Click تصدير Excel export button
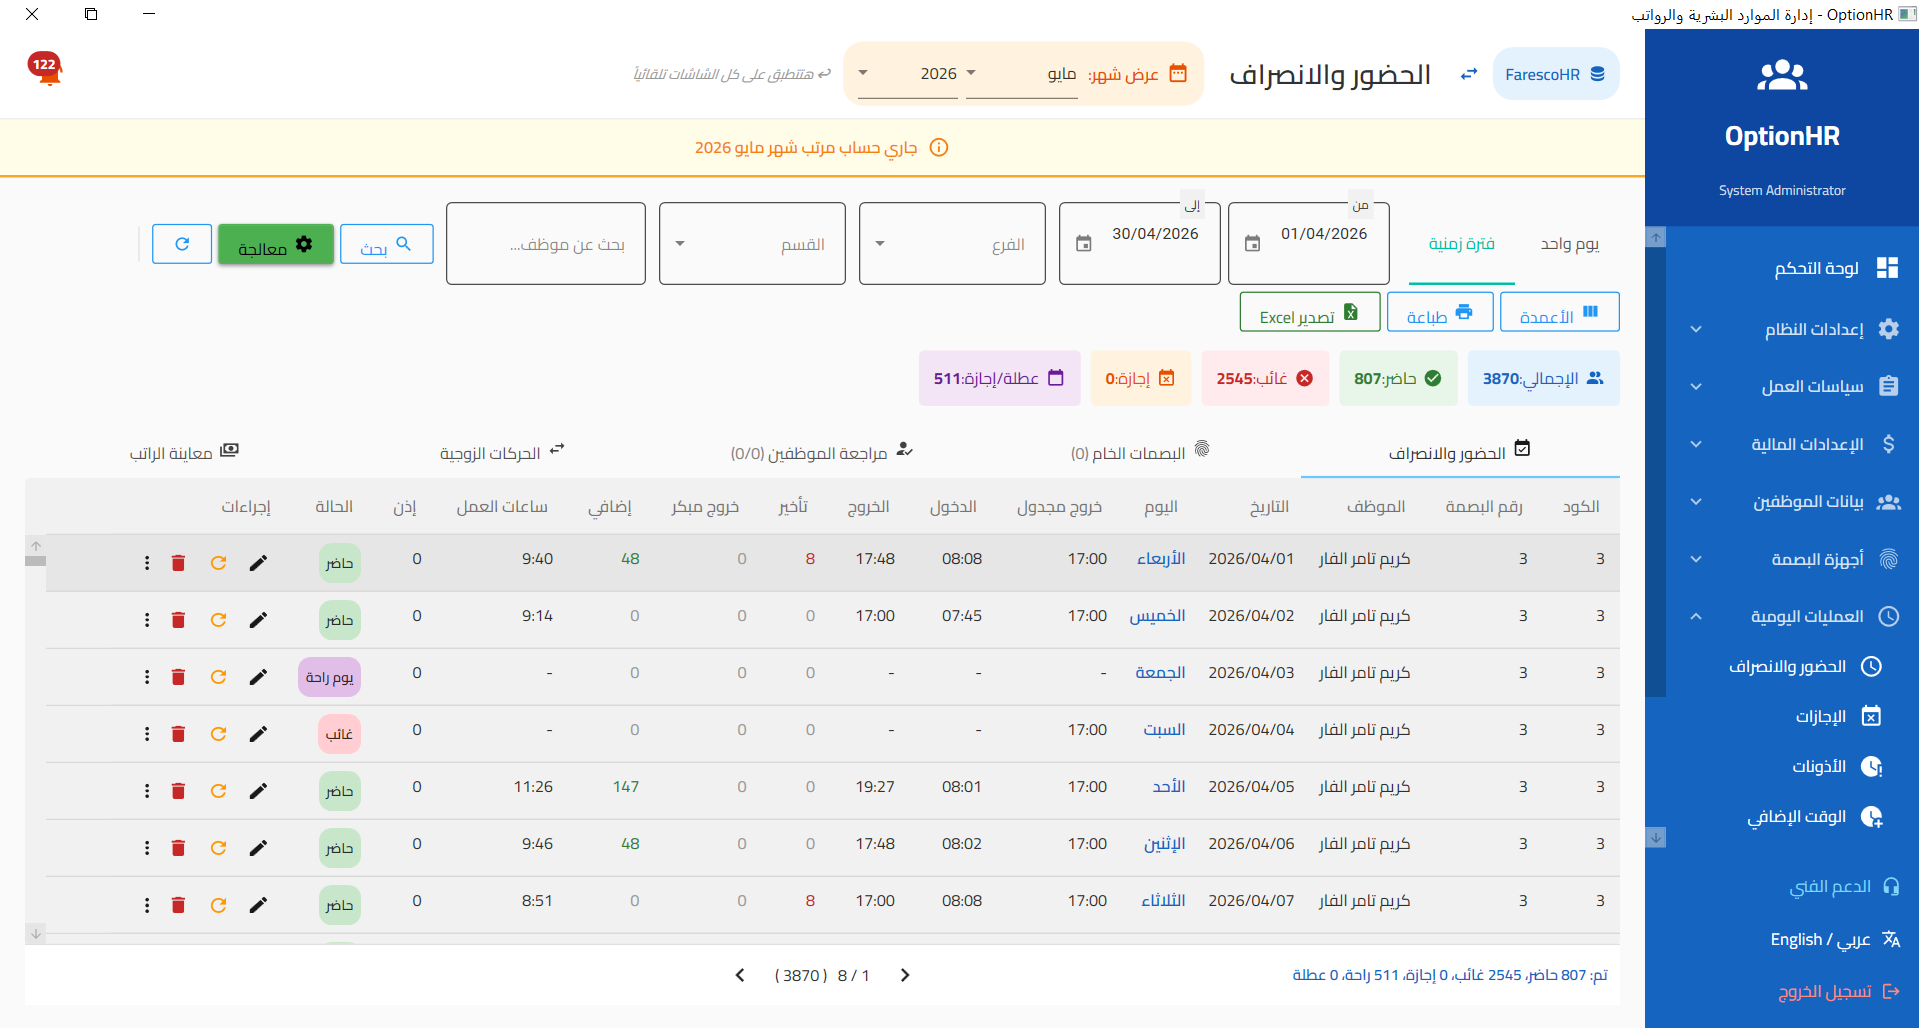This screenshot has width=1919, height=1028. 1310,312
